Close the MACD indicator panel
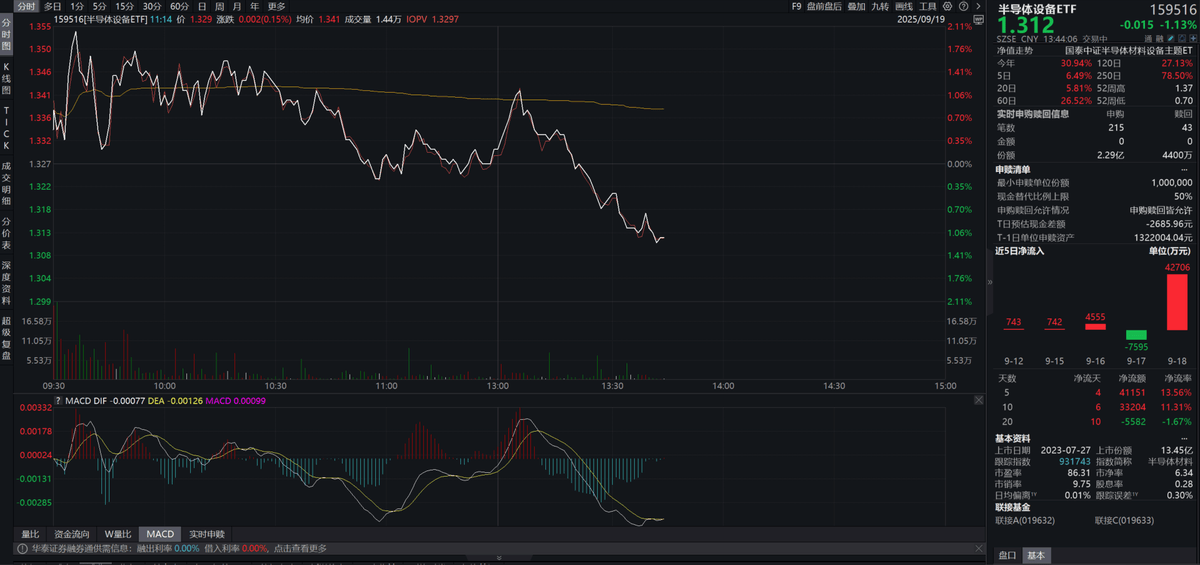The width and height of the screenshot is (1200, 565). [x=977, y=401]
